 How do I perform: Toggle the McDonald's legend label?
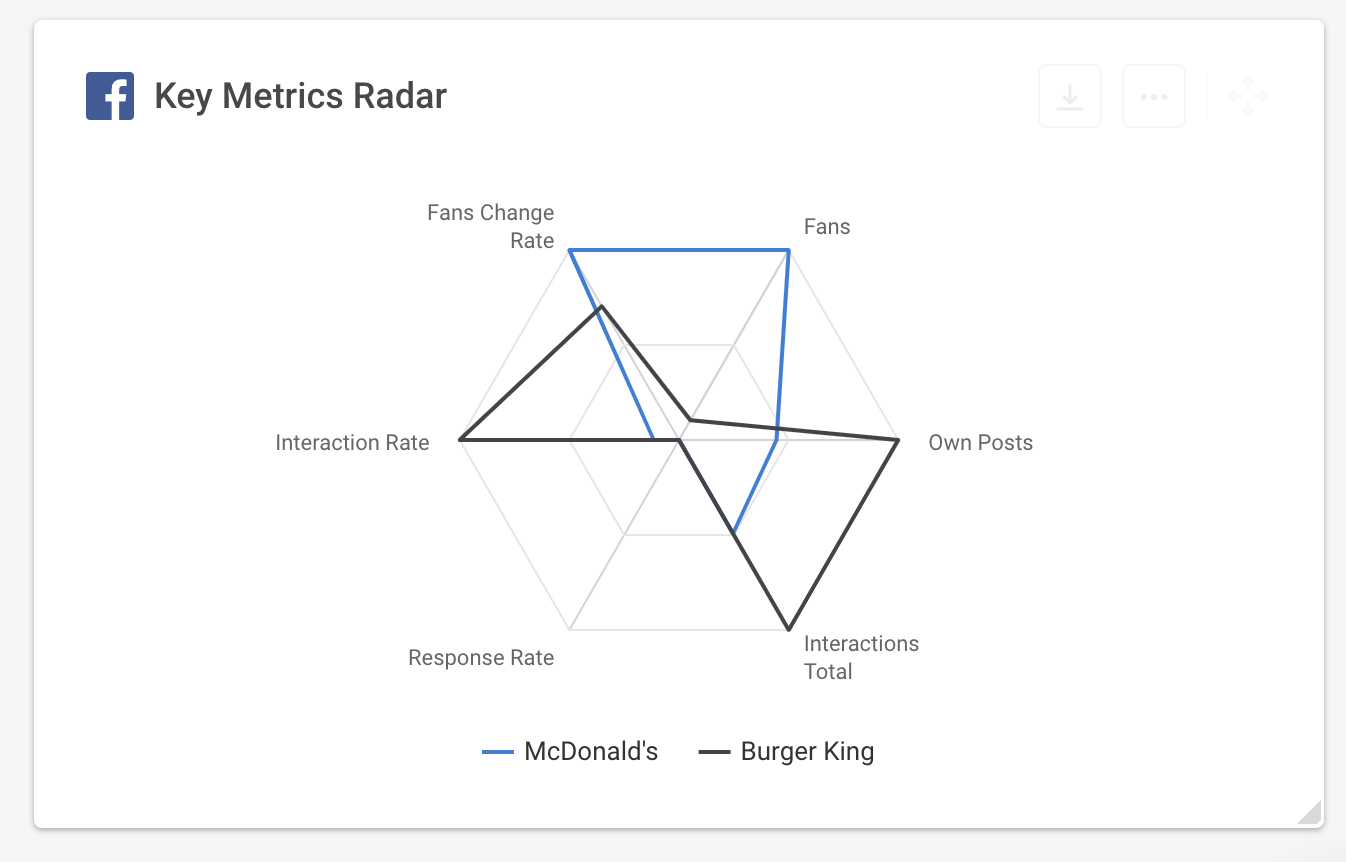pos(591,752)
